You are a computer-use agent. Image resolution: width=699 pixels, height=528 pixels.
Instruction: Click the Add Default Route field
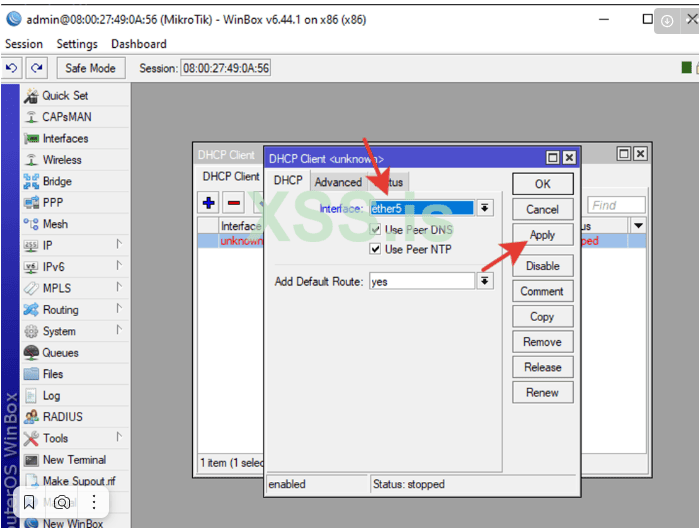422,281
